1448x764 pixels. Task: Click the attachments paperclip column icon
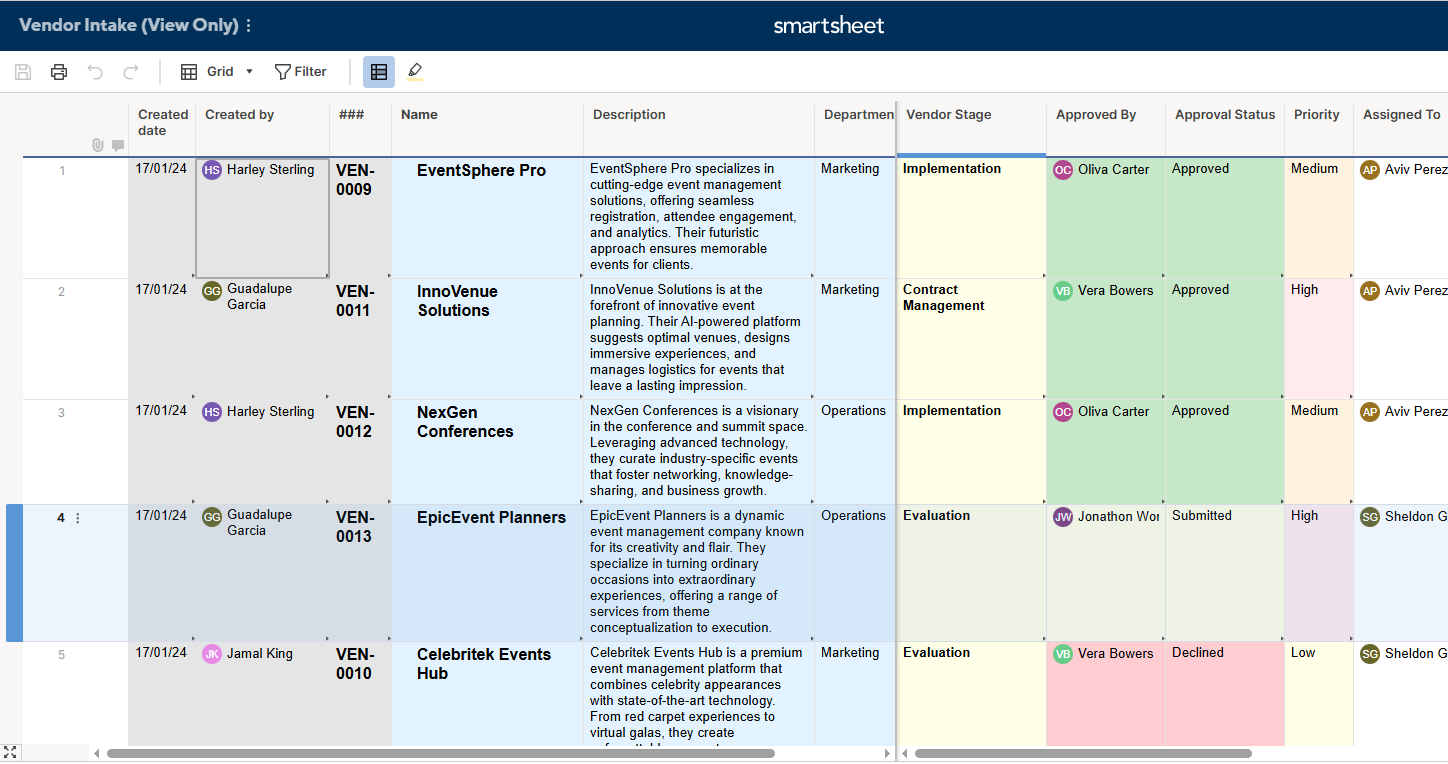[98, 145]
